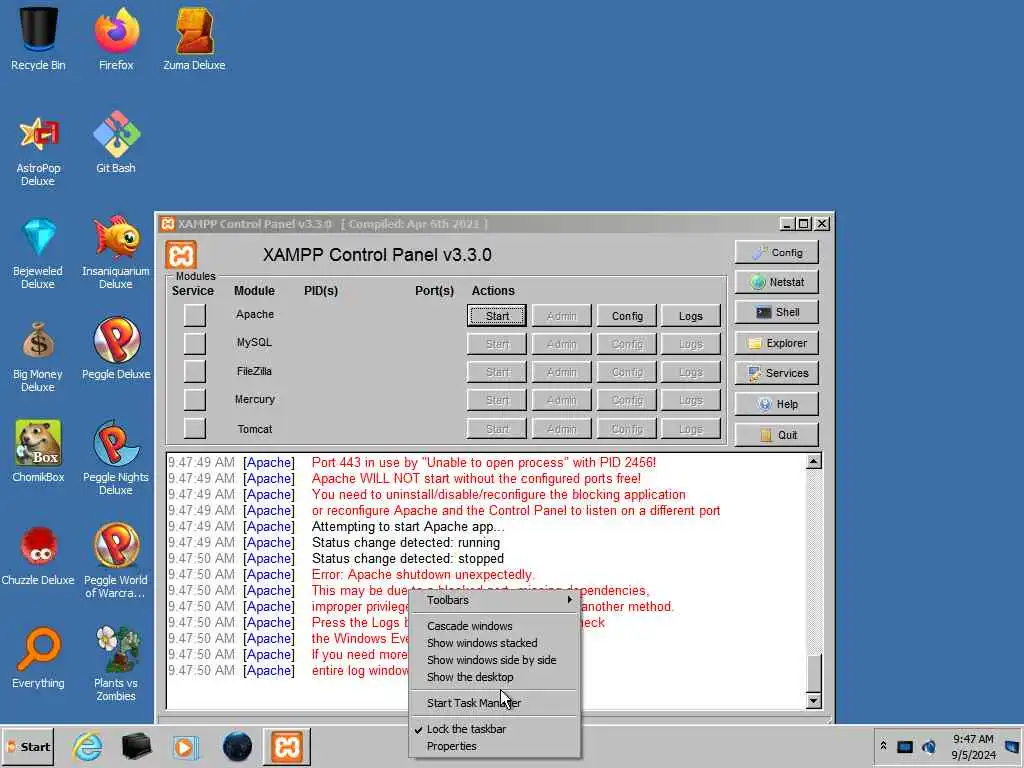Click the black file manager taskbar icon
This screenshot has height=768, width=1024.
coord(136,746)
